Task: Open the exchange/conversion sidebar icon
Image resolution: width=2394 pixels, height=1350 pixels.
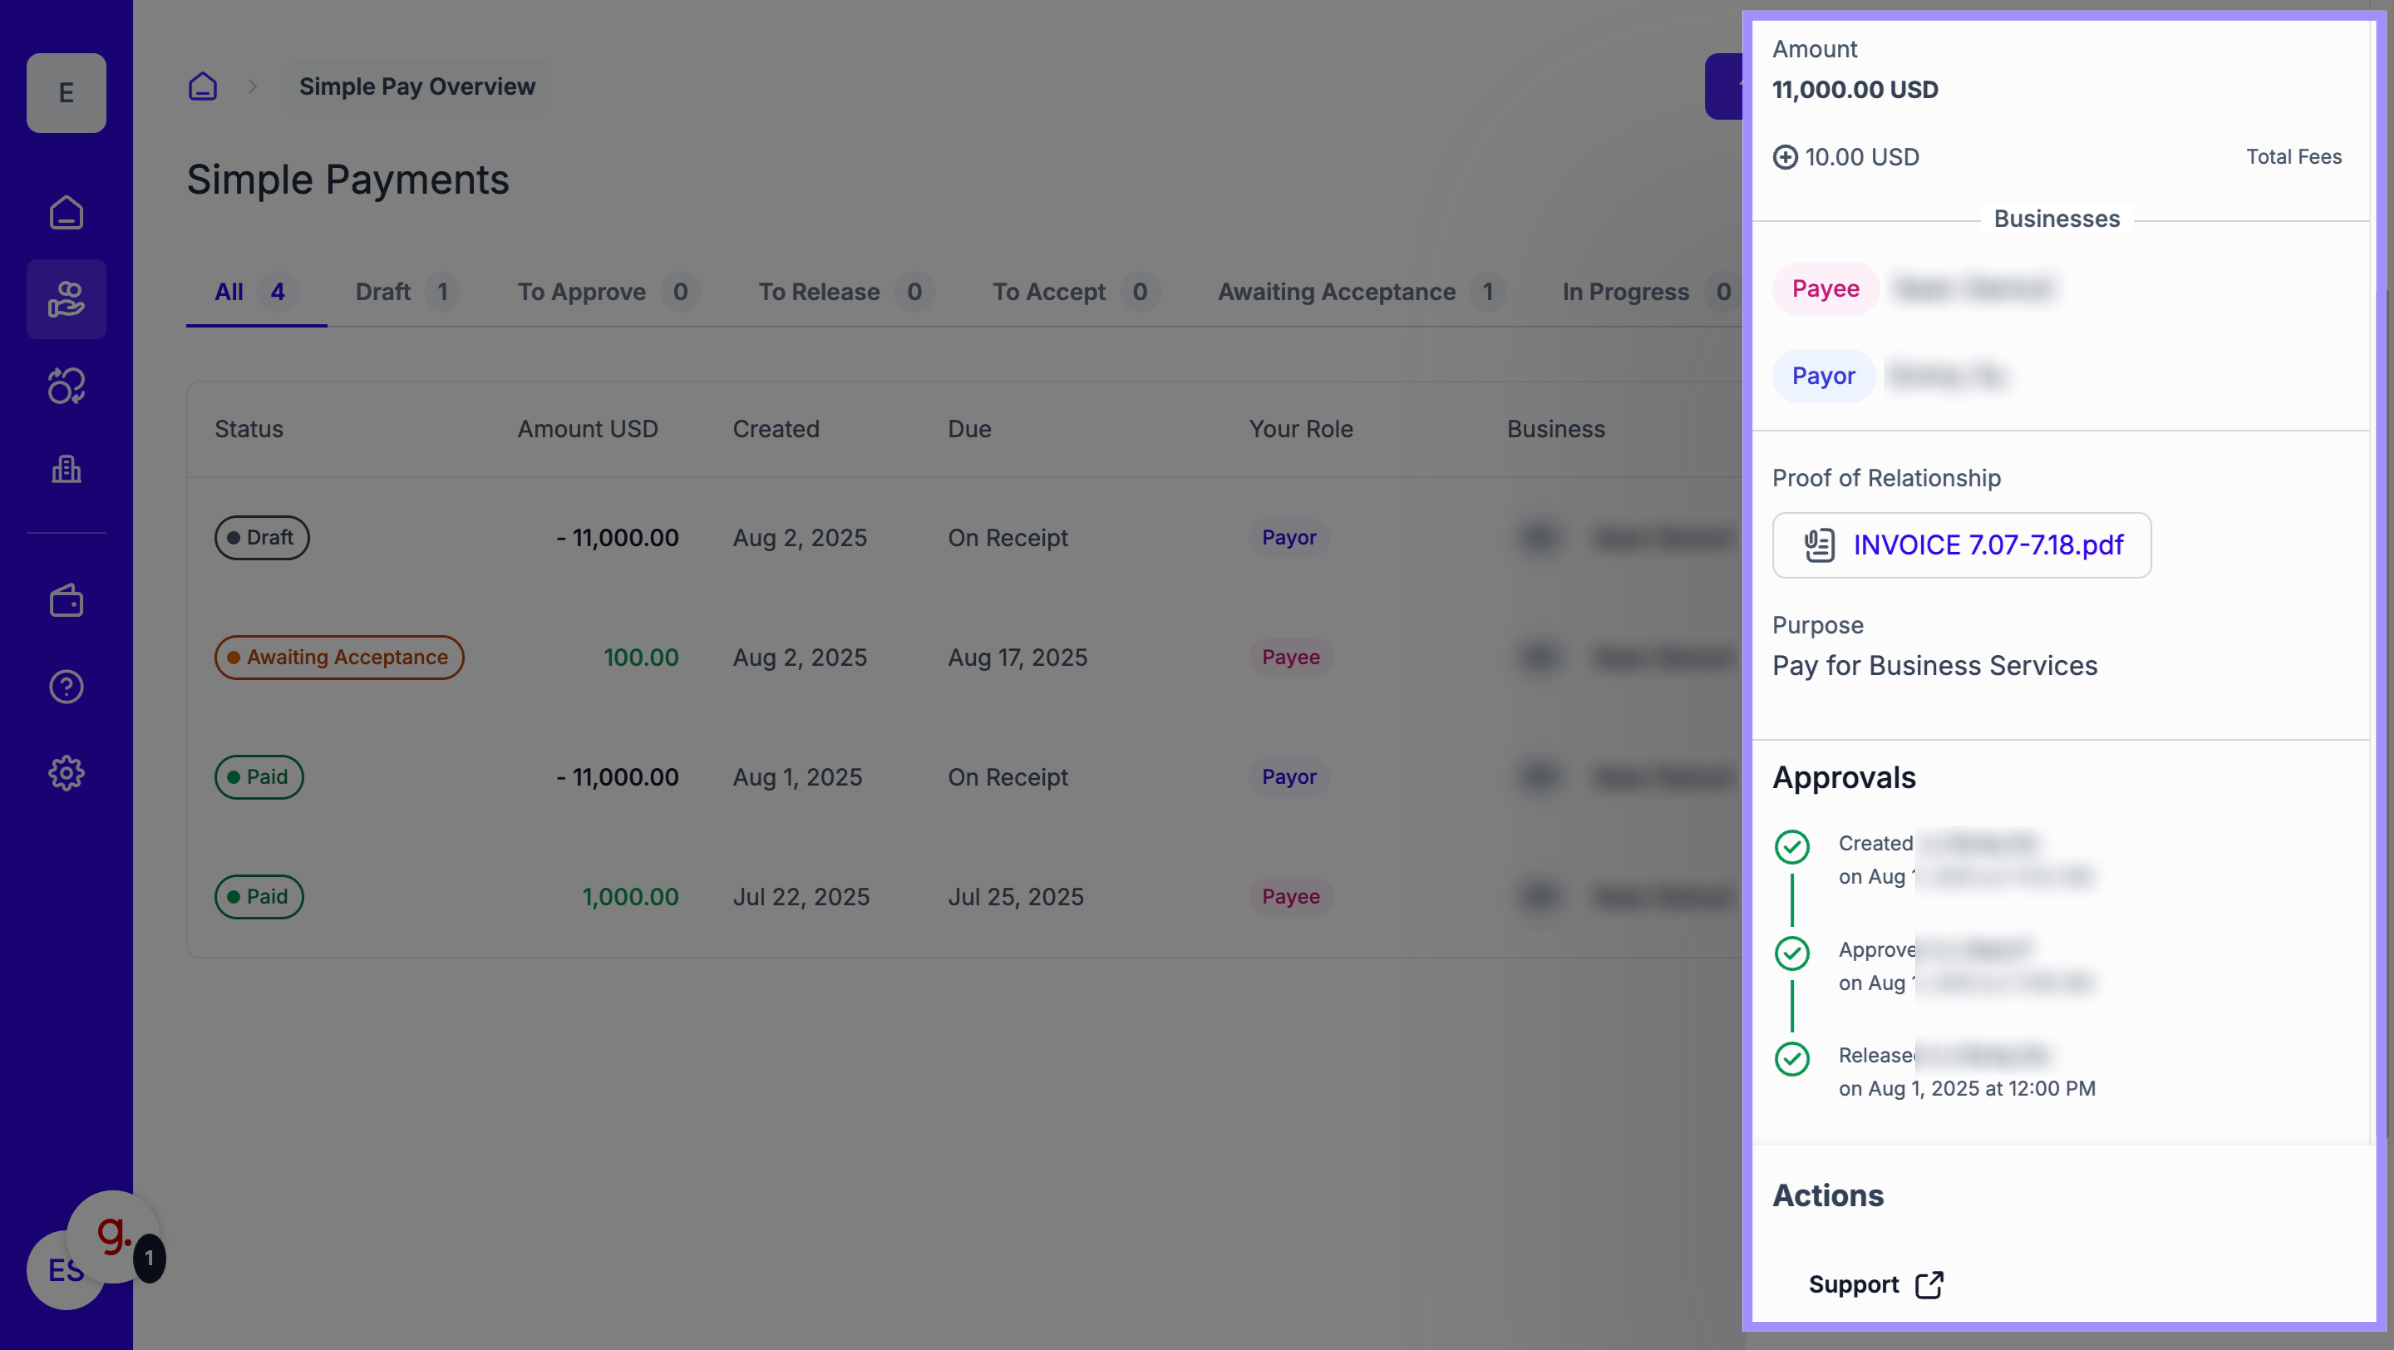Action: [x=66, y=386]
